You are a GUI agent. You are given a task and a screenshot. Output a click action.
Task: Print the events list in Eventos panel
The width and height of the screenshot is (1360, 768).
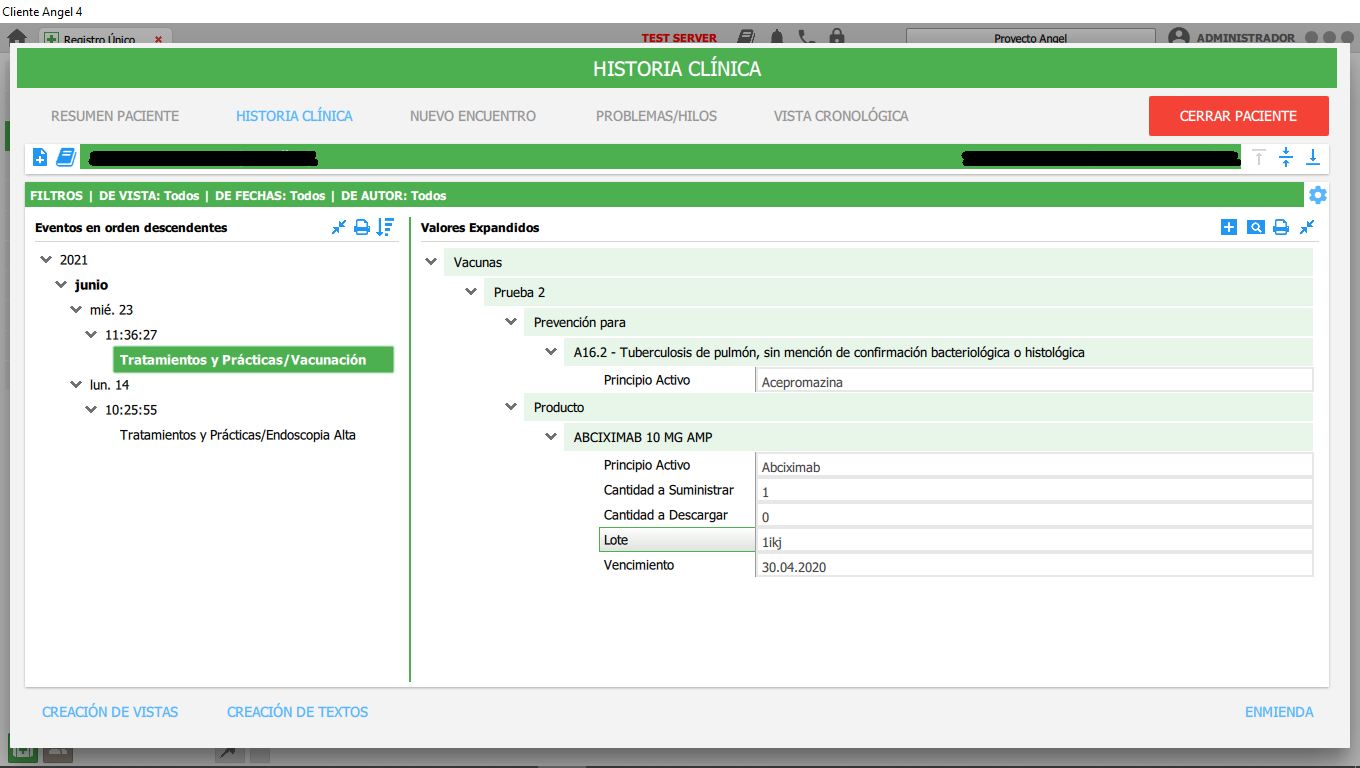click(362, 227)
